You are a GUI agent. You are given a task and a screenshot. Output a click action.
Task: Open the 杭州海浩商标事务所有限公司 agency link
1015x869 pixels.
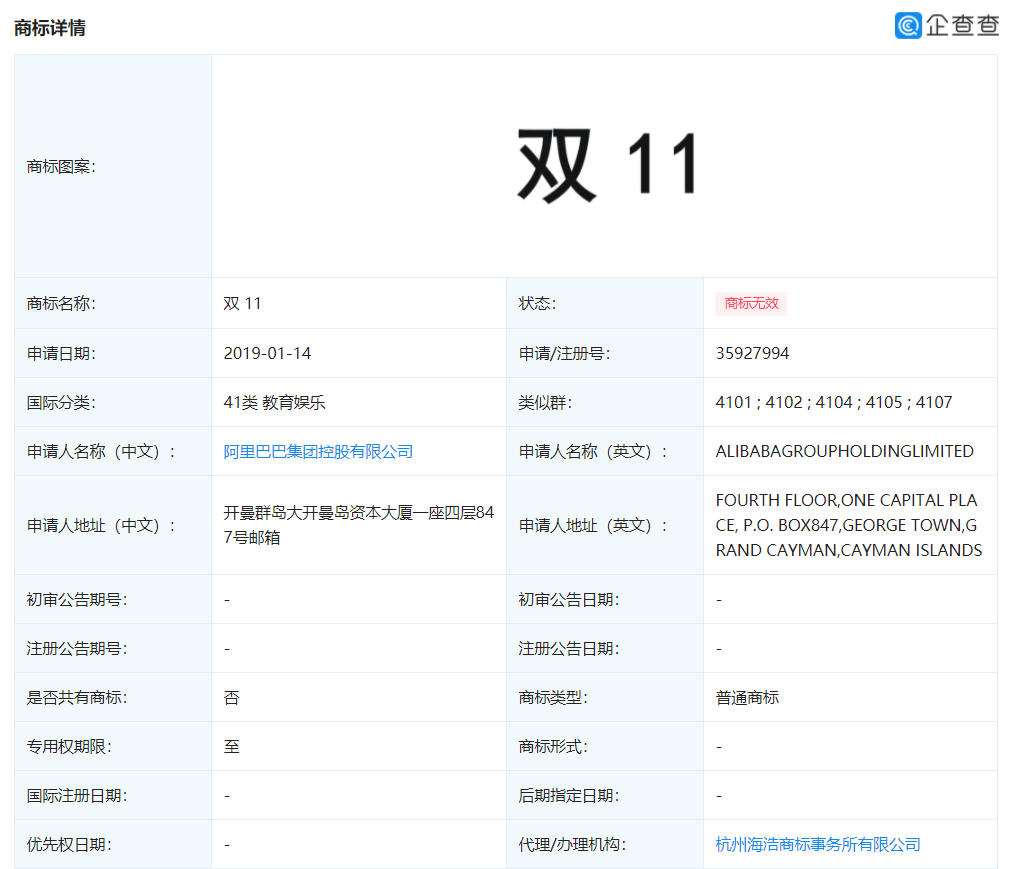click(x=818, y=845)
